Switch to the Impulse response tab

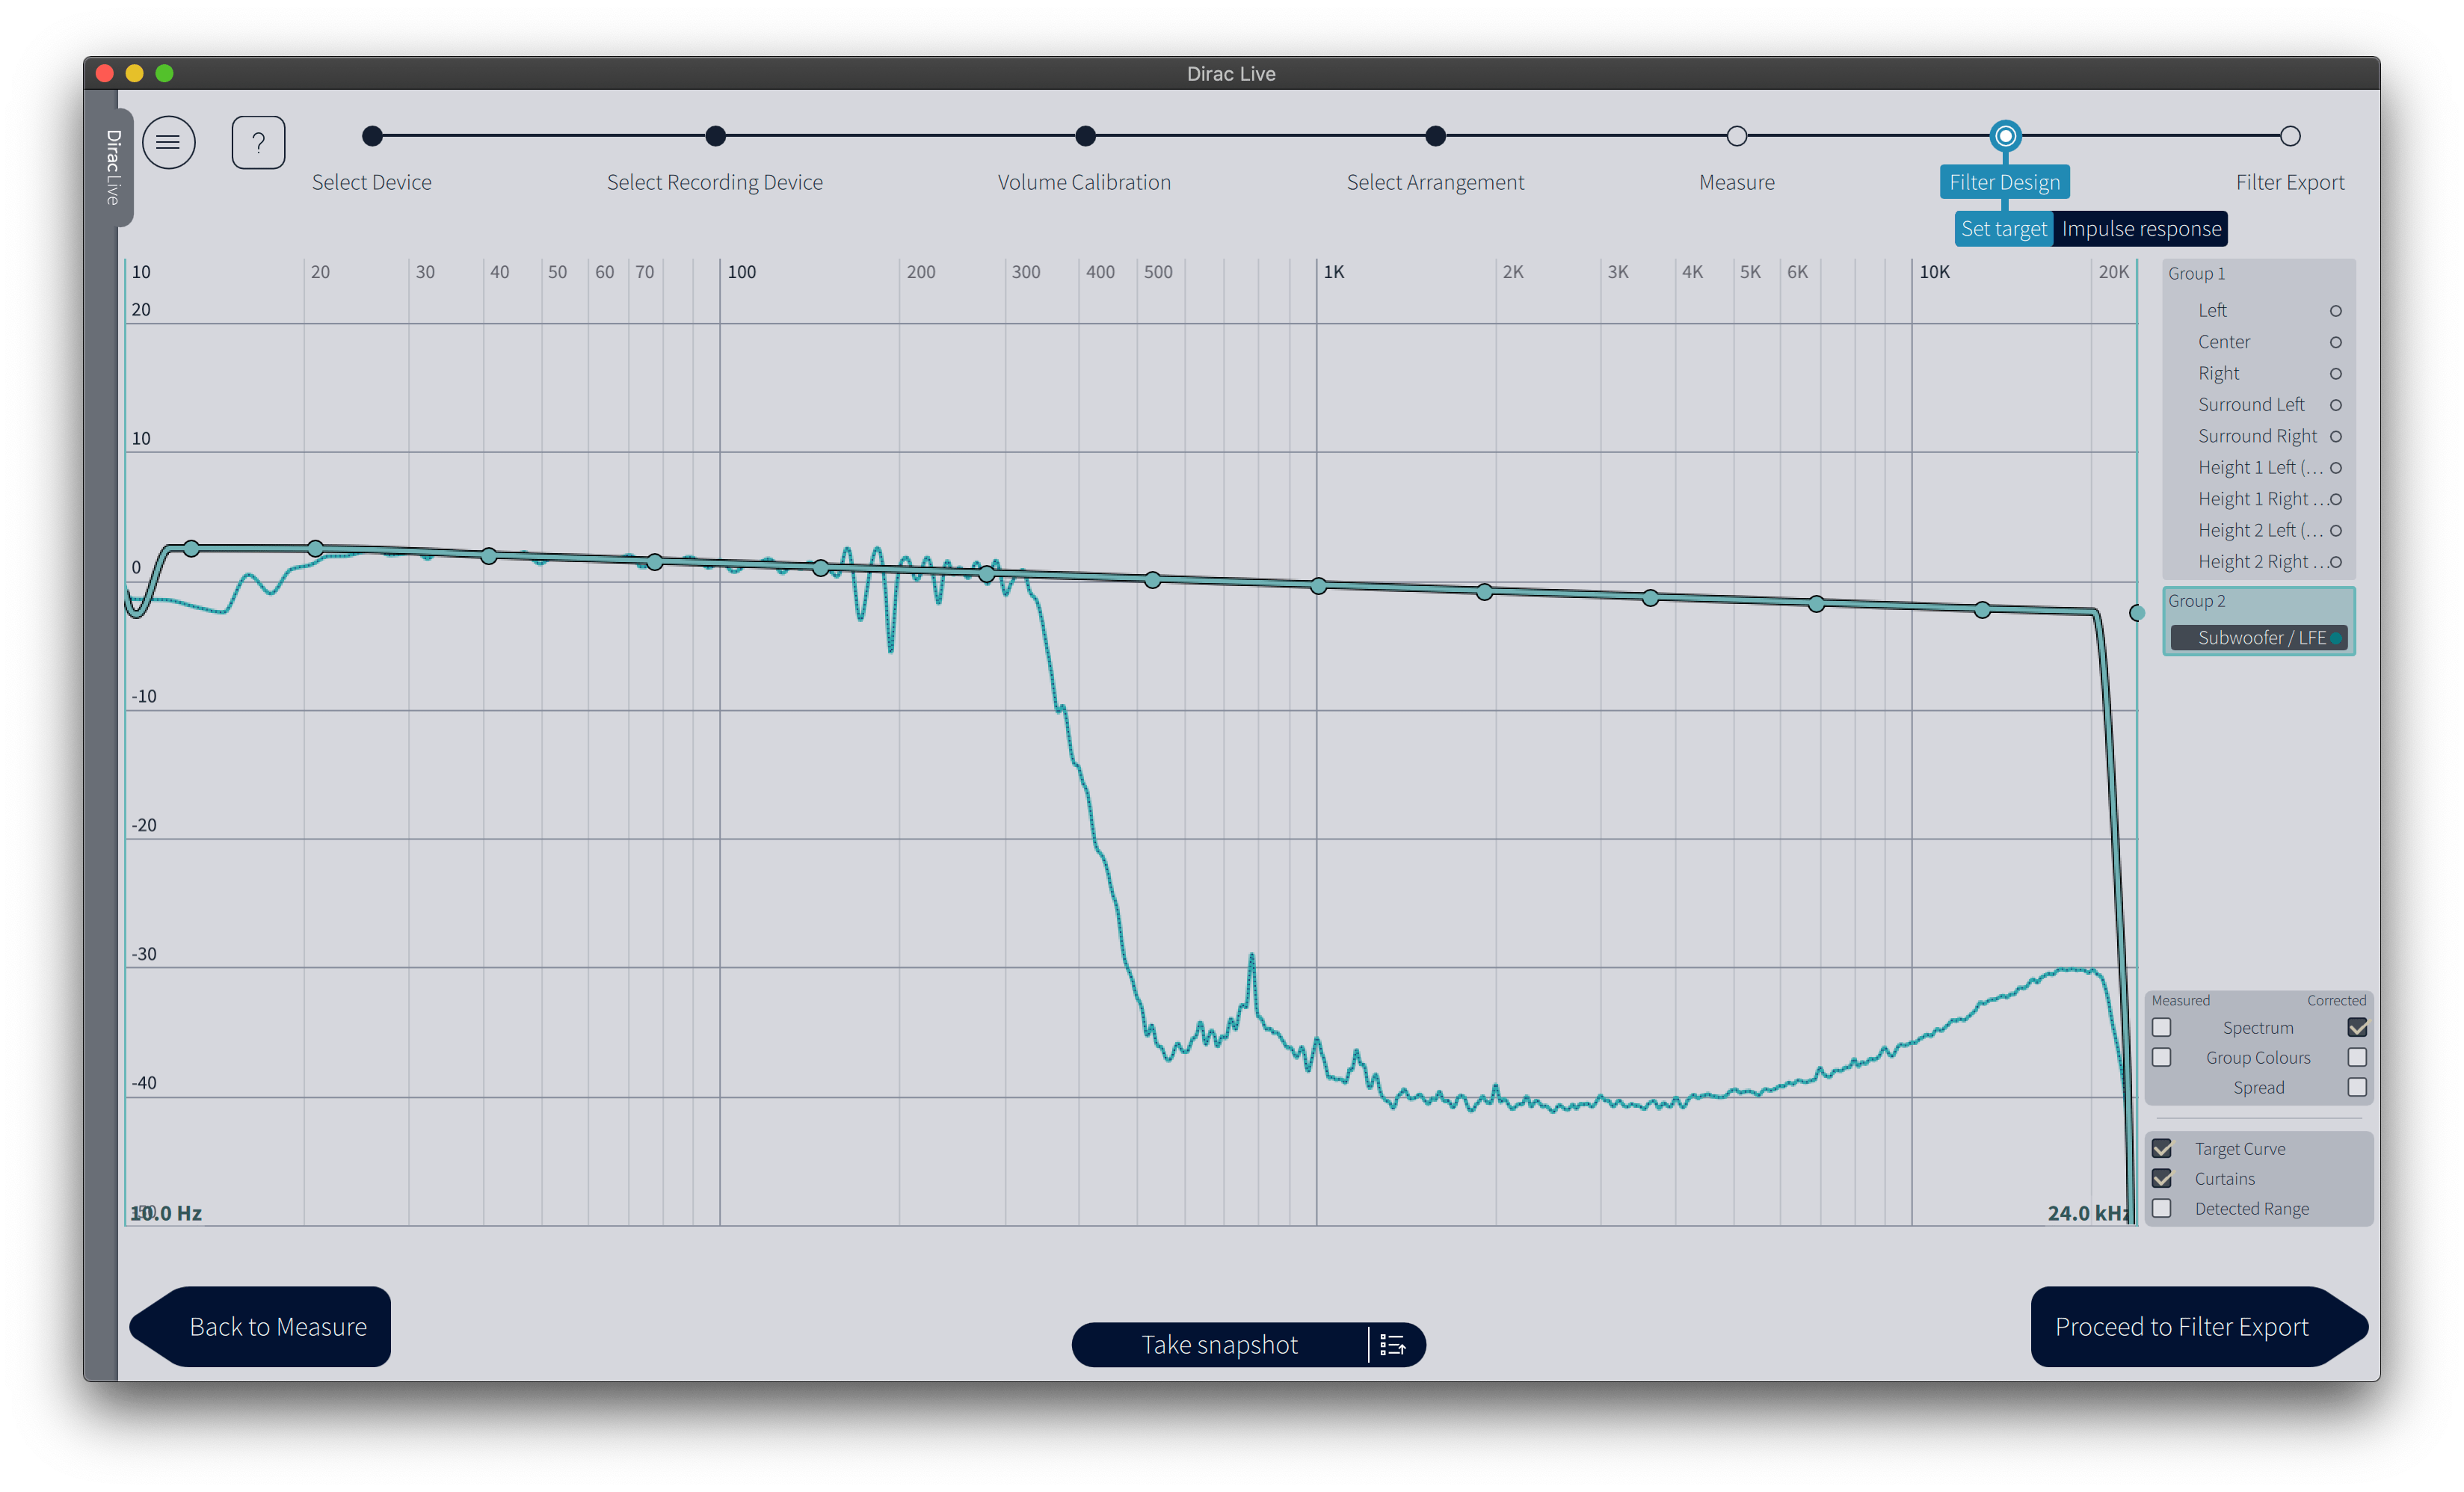[x=2141, y=229]
